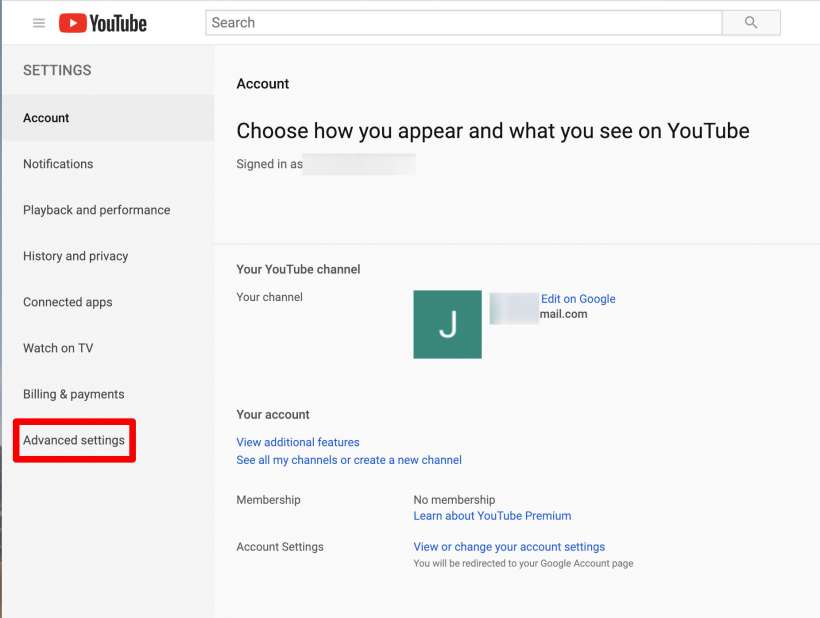Viewport: 820px width, 618px height.
Task: Click the No membership text
Action: click(x=454, y=500)
